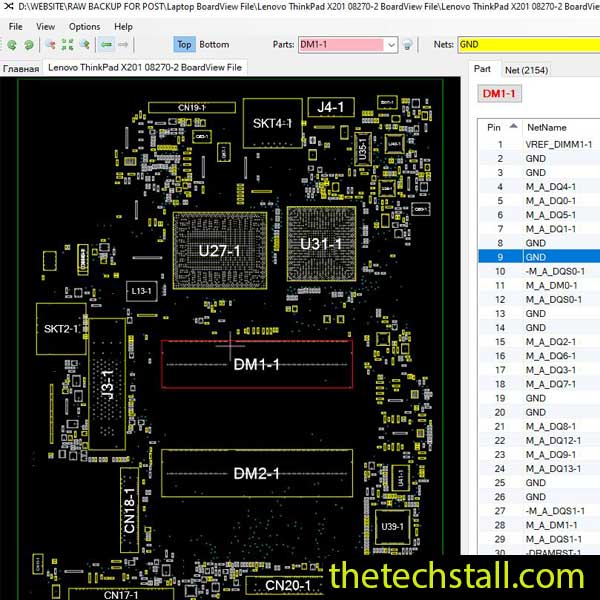Click the green back arrow icon
This screenshot has height=600, width=600.
(106, 45)
